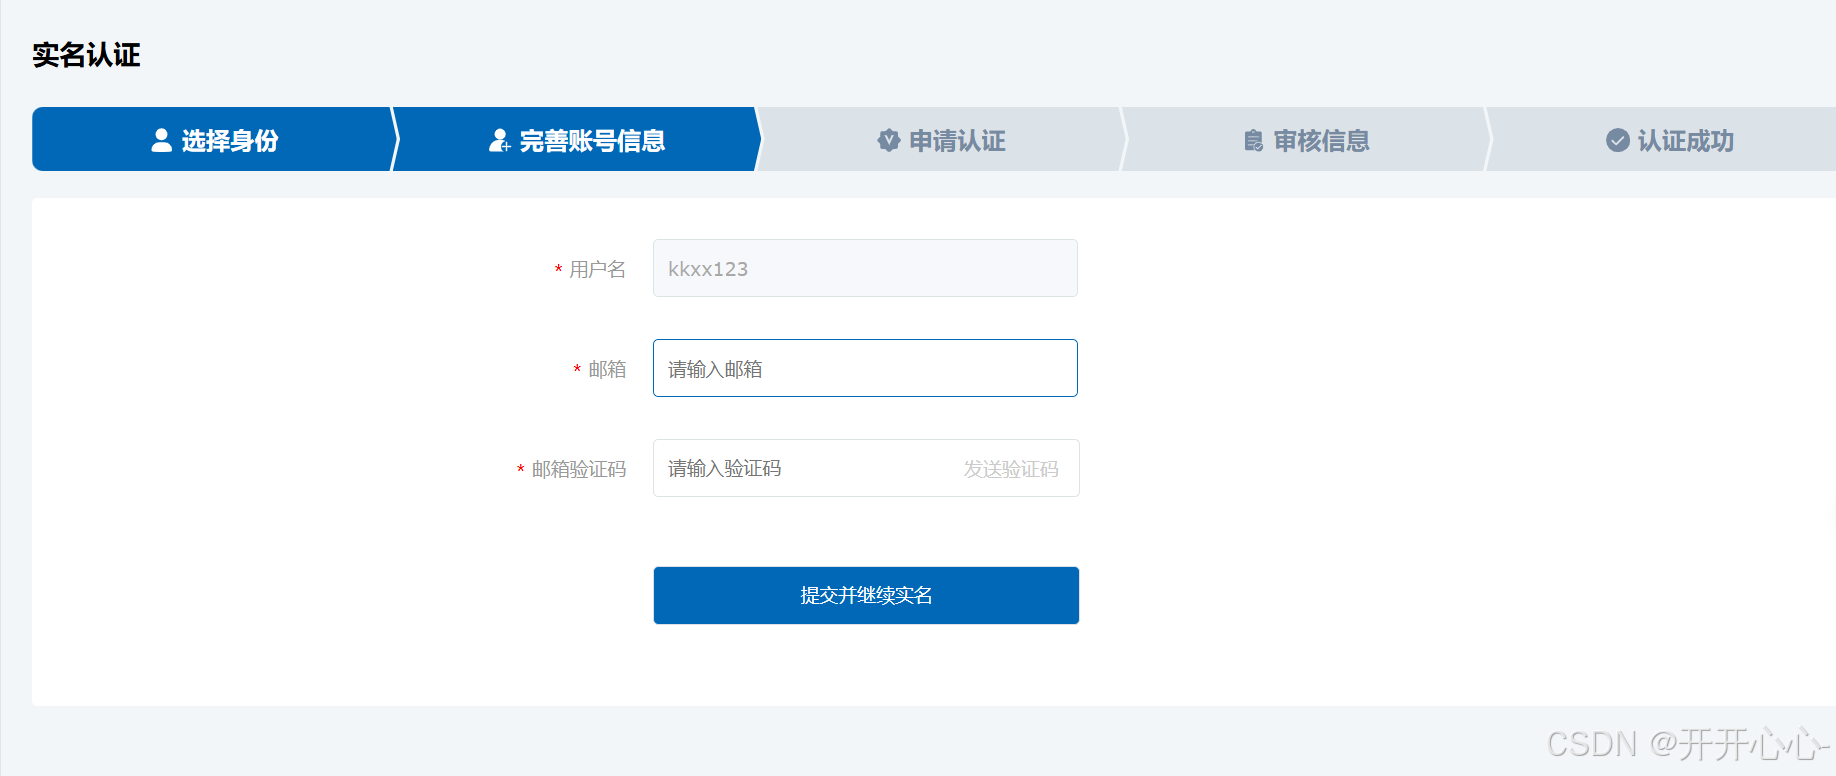Submit with 提交并继续实名 button
Viewport: 1836px width, 776px height.
[x=866, y=595]
